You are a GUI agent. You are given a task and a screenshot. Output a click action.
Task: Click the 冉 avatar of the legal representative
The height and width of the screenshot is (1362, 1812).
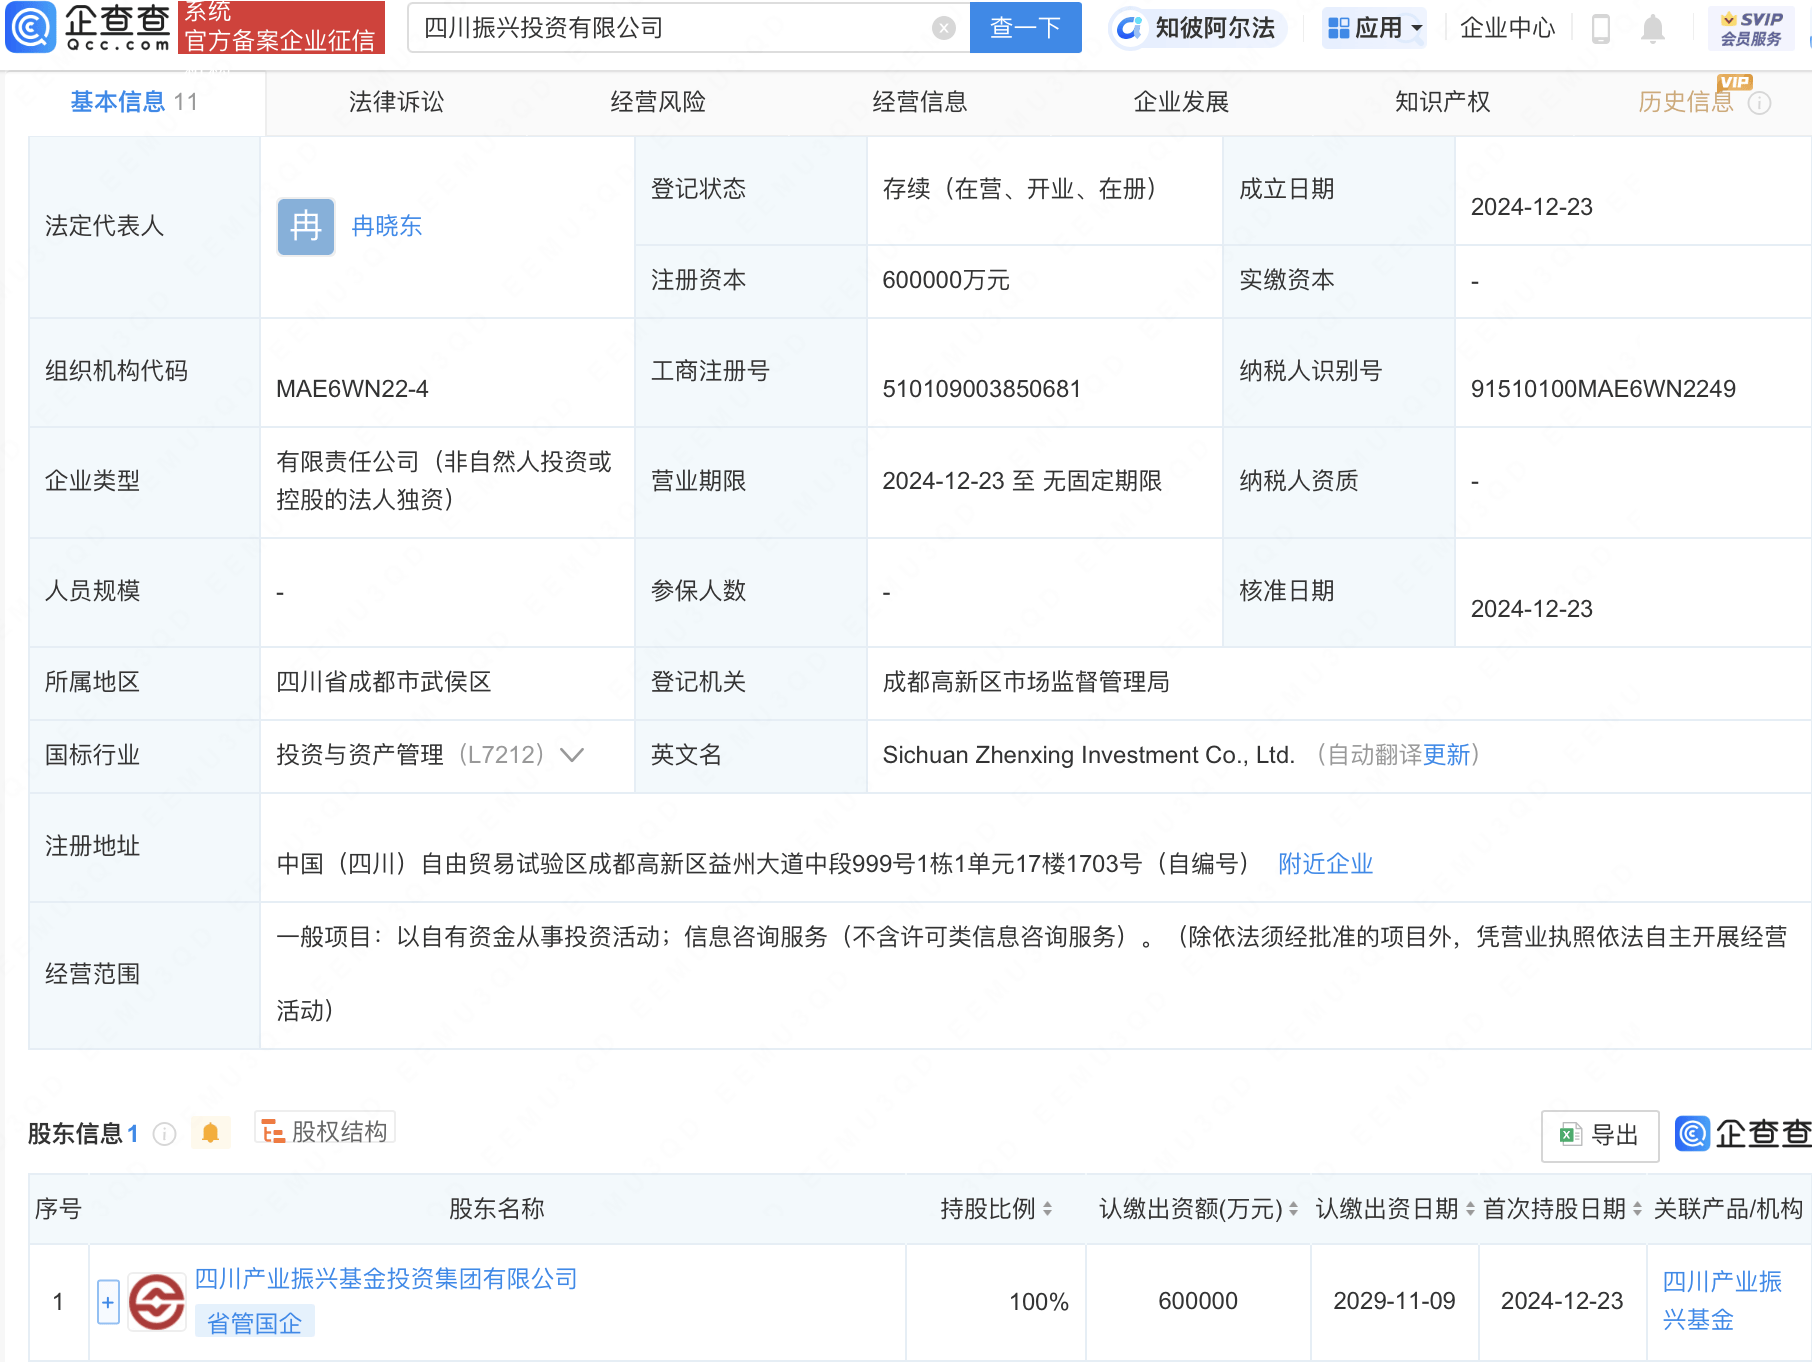pyautogui.click(x=306, y=227)
